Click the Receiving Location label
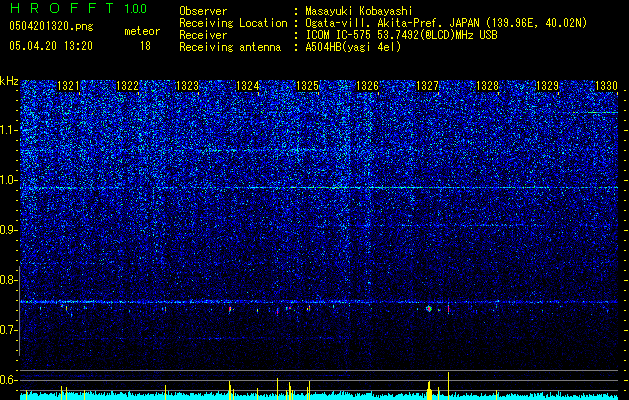The image size is (629, 400). (233, 23)
